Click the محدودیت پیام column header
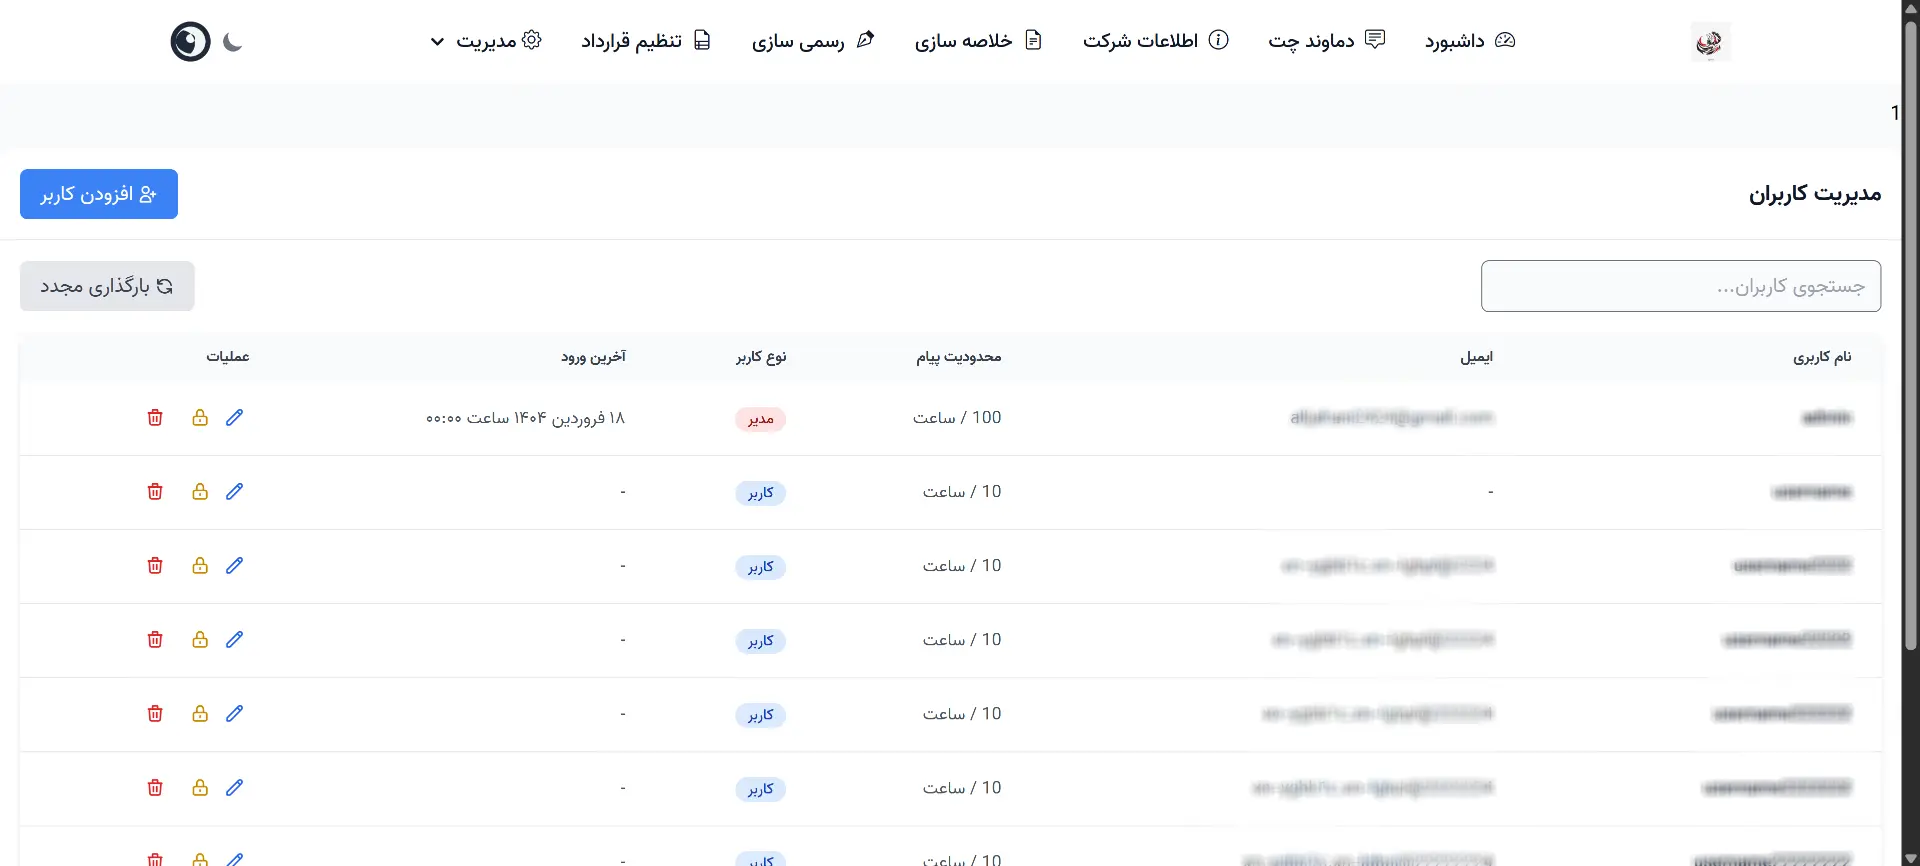1920x866 pixels. coord(959,357)
